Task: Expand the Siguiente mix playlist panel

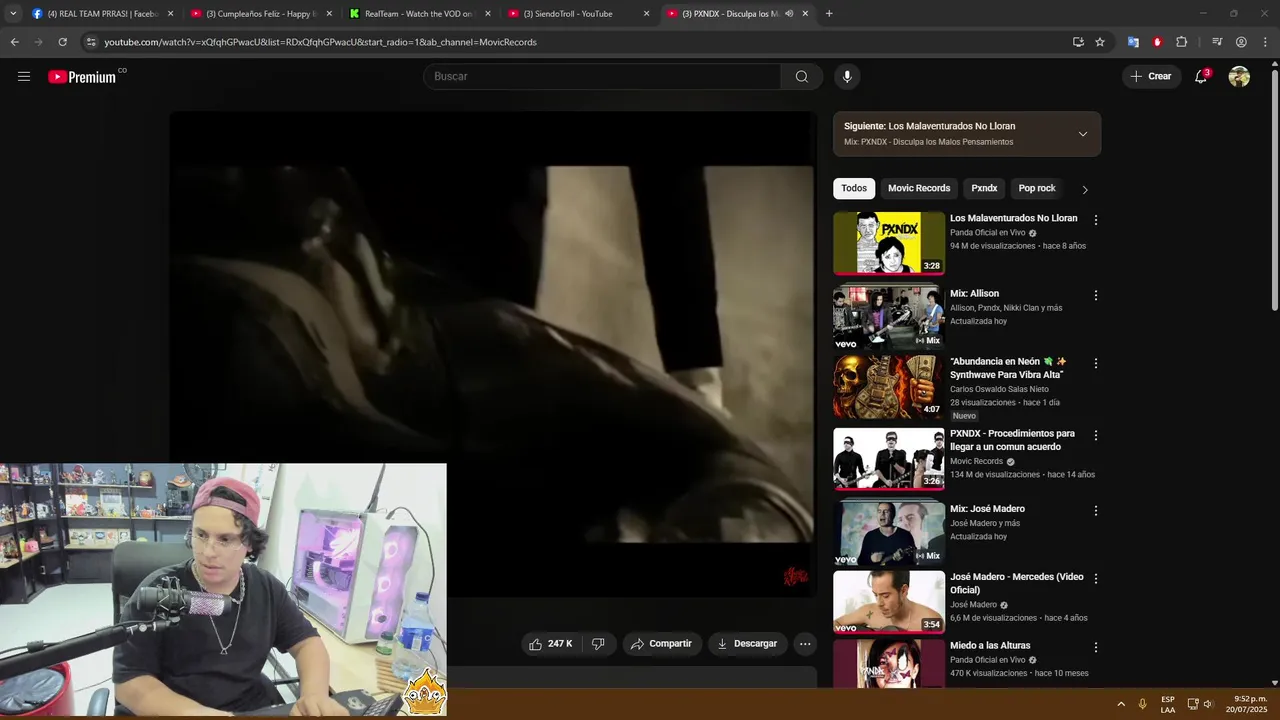Action: tap(1082, 134)
